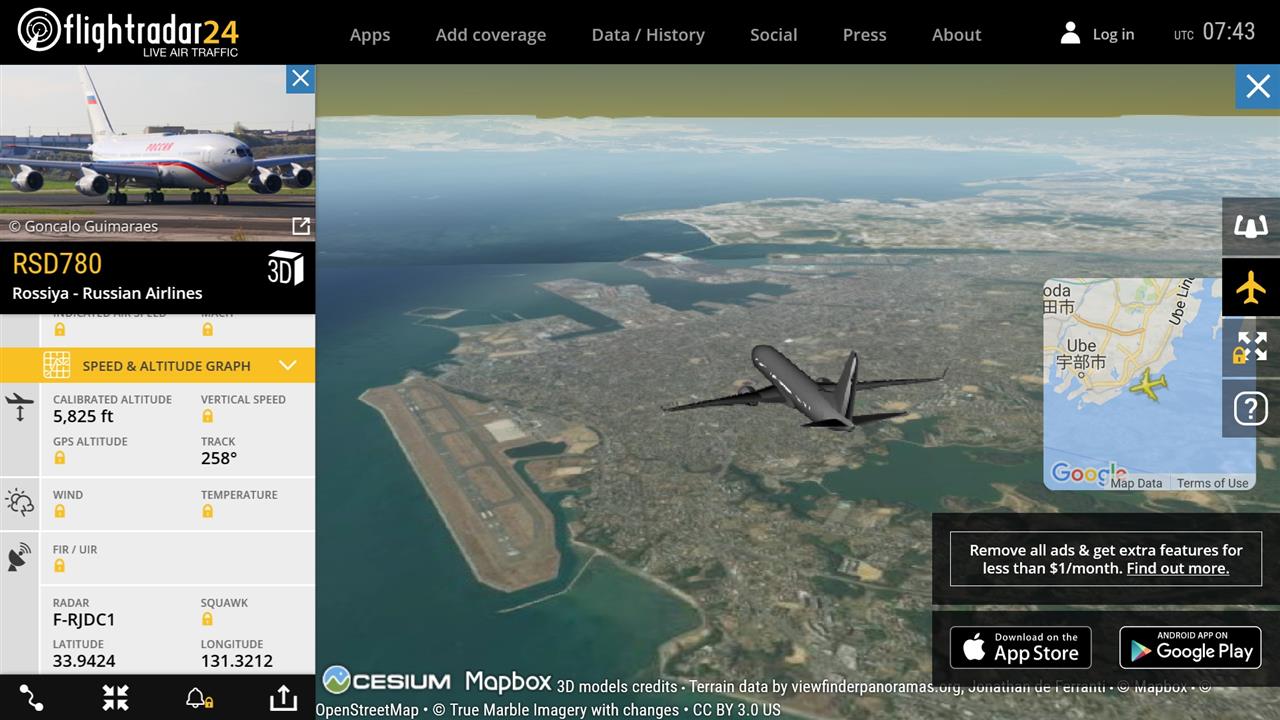Click the locked GPS Altitude padlock
This screenshot has width=1280, height=720.
(x=59, y=458)
